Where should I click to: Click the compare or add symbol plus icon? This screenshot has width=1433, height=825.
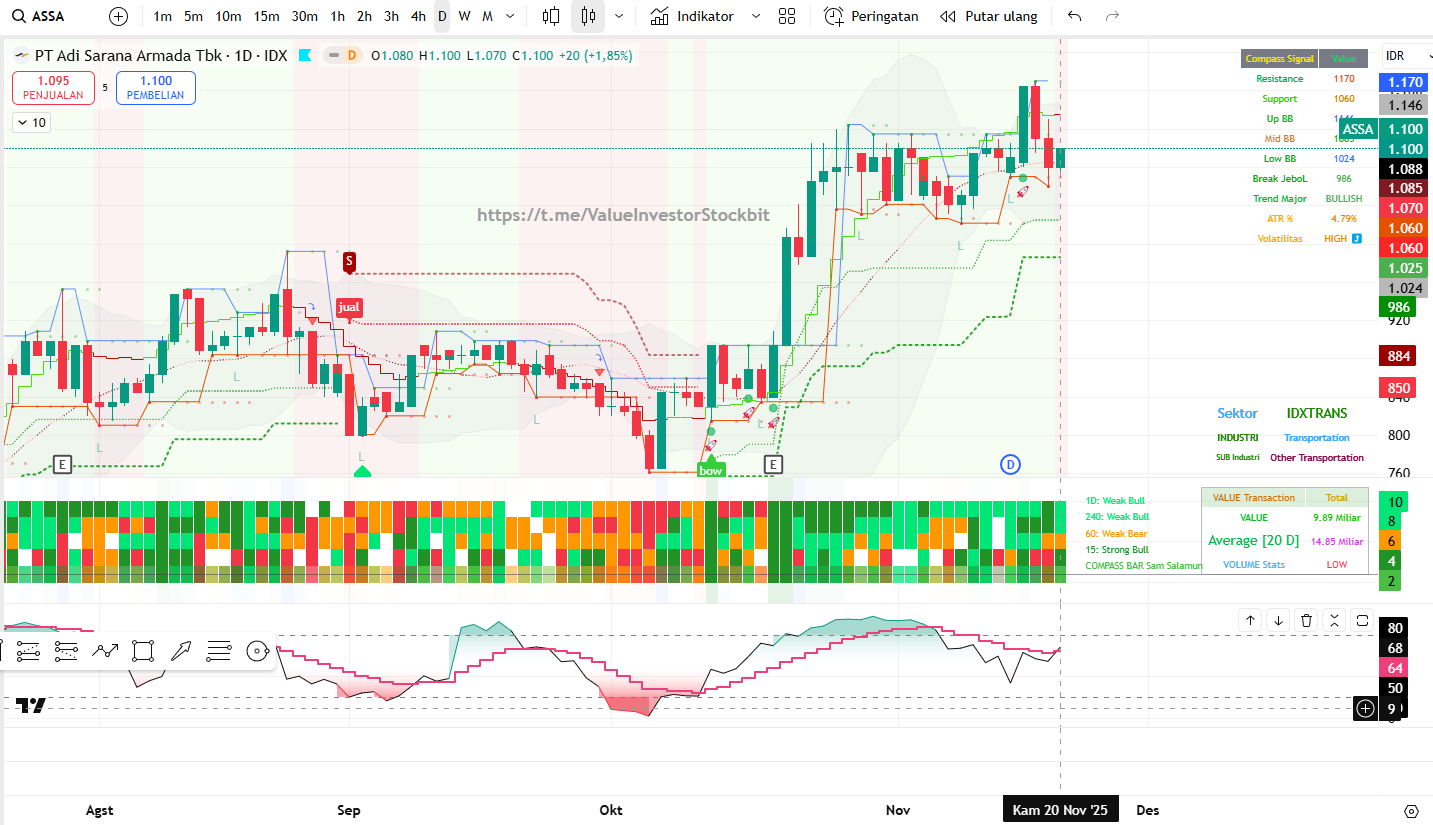pos(119,16)
